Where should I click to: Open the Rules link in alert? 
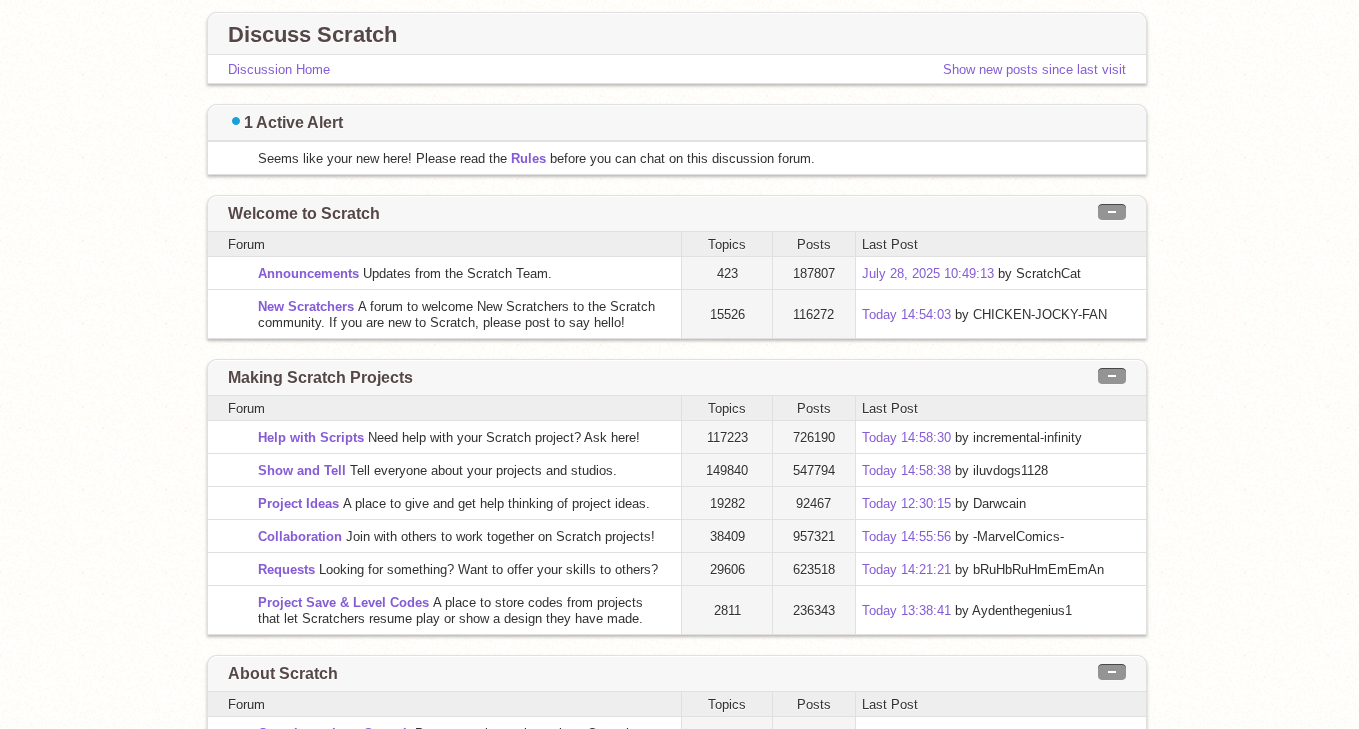click(528, 158)
